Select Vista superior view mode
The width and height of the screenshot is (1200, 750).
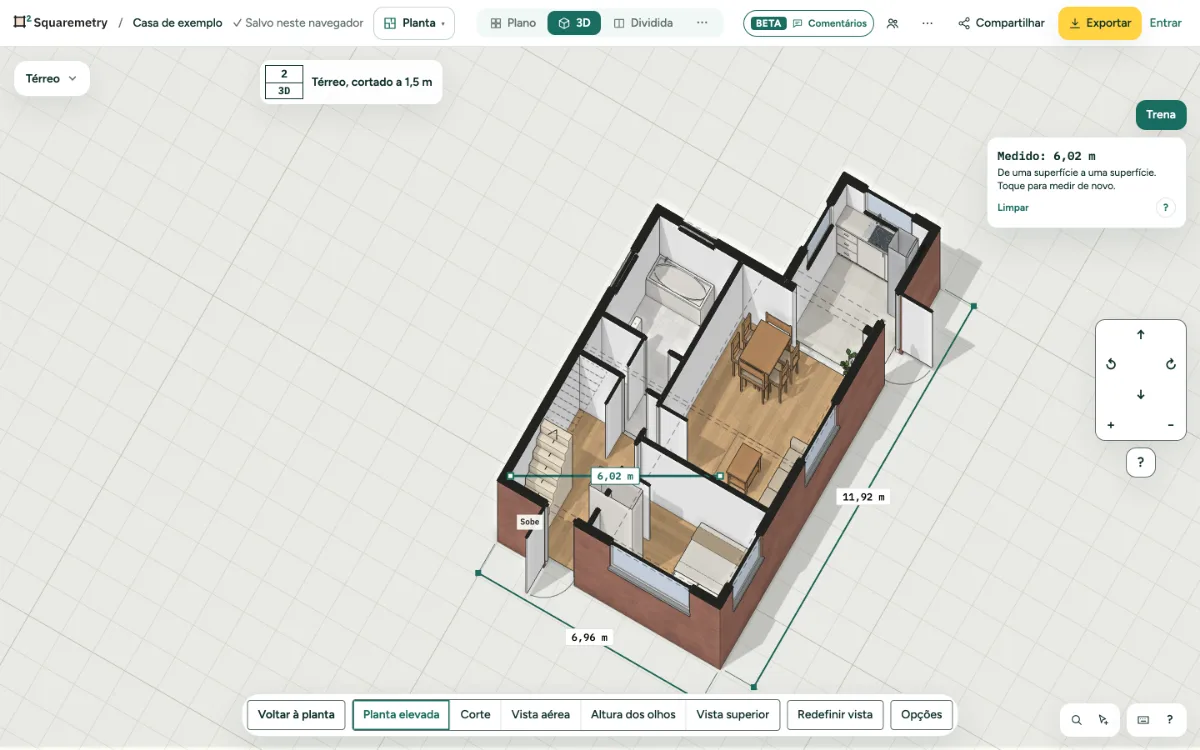click(x=733, y=715)
